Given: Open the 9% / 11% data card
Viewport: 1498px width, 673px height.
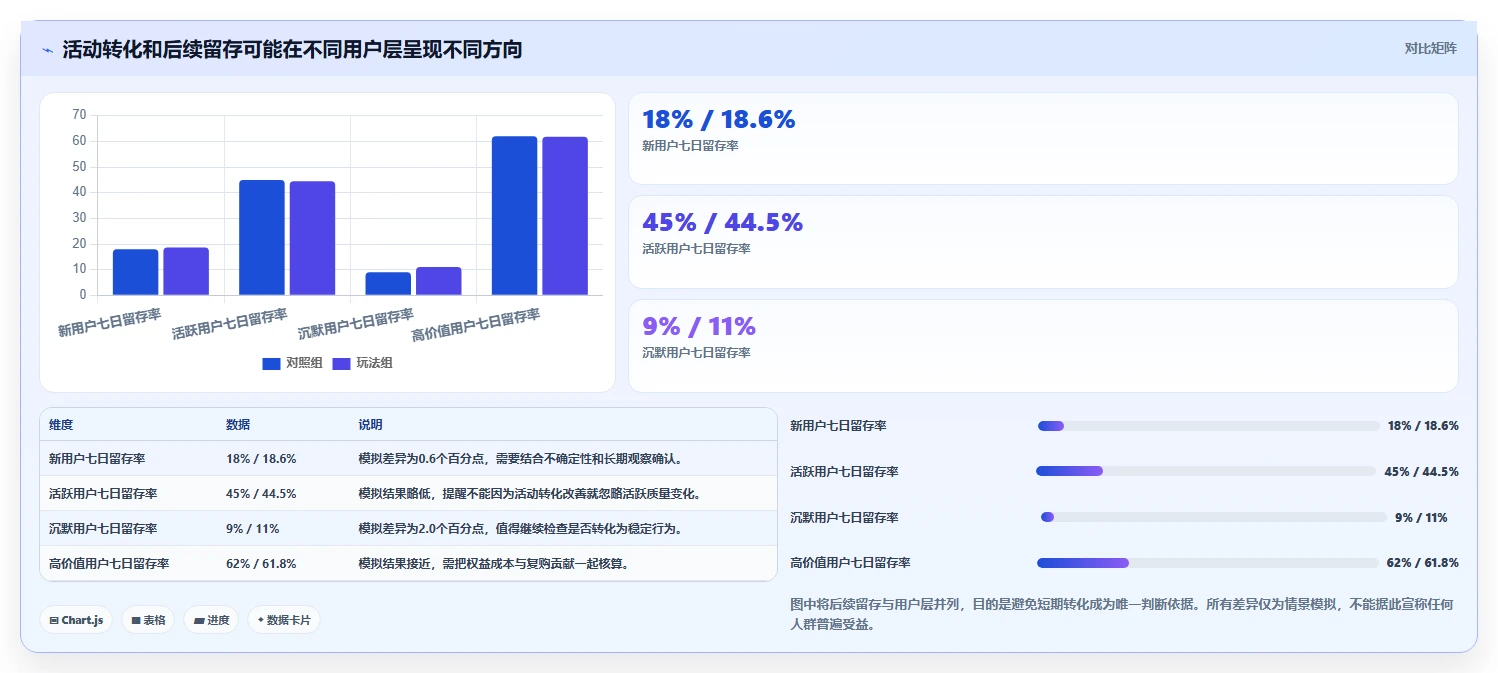Looking at the screenshot, I should click(x=1043, y=346).
